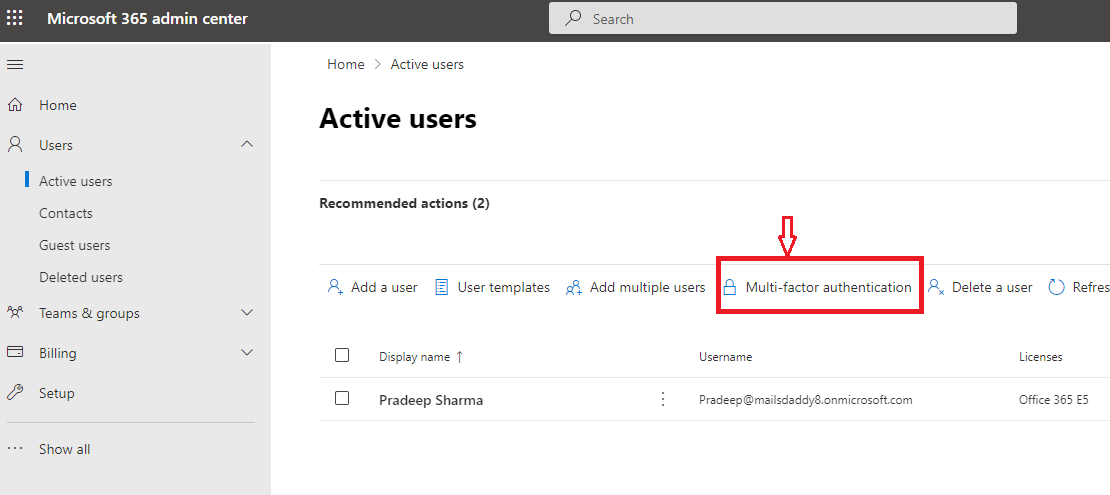Click the Active users breadcrumb

pyautogui.click(x=427, y=64)
